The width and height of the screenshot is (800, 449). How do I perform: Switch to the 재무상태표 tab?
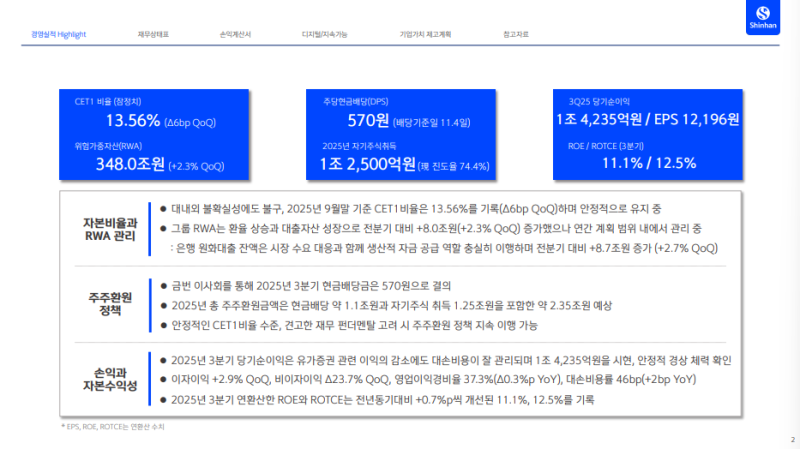(x=153, y=34)
